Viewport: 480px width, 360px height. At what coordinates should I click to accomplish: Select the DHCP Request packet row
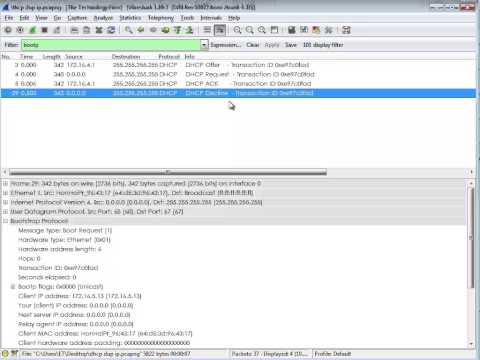(x=238, y=74)
